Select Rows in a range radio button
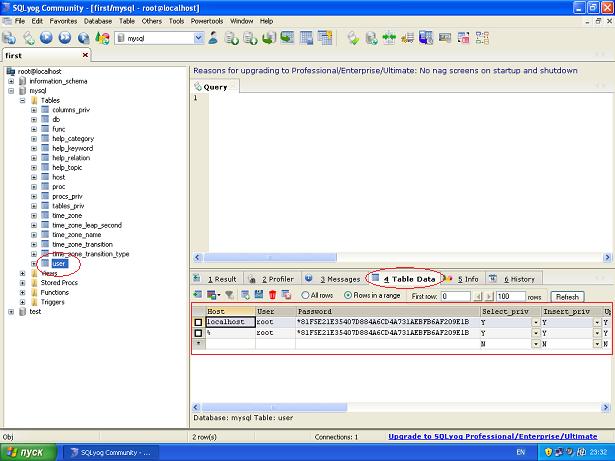615x461 pixels. [x=348, y=295]
